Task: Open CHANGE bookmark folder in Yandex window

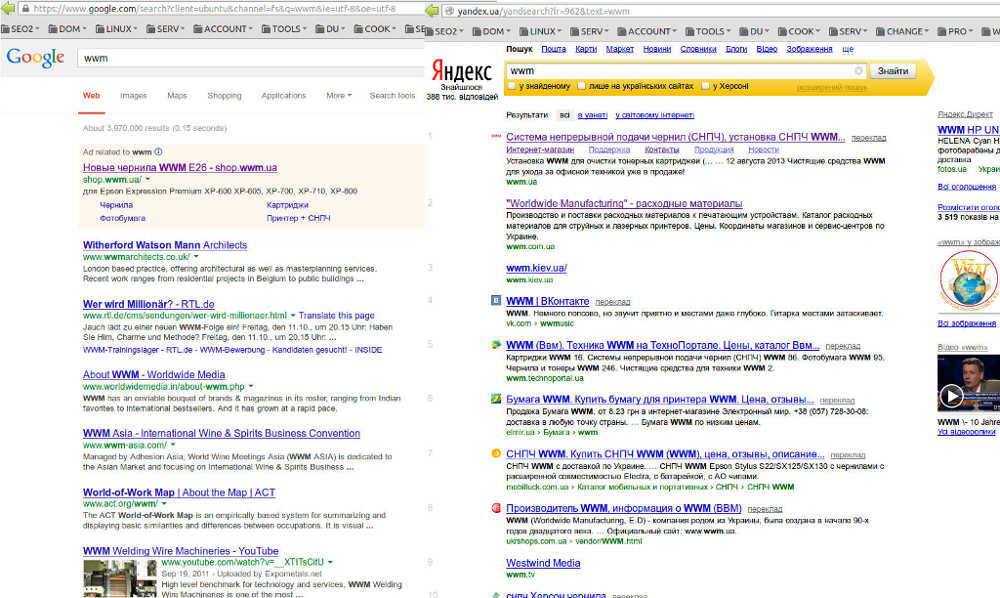Action: 902,31
